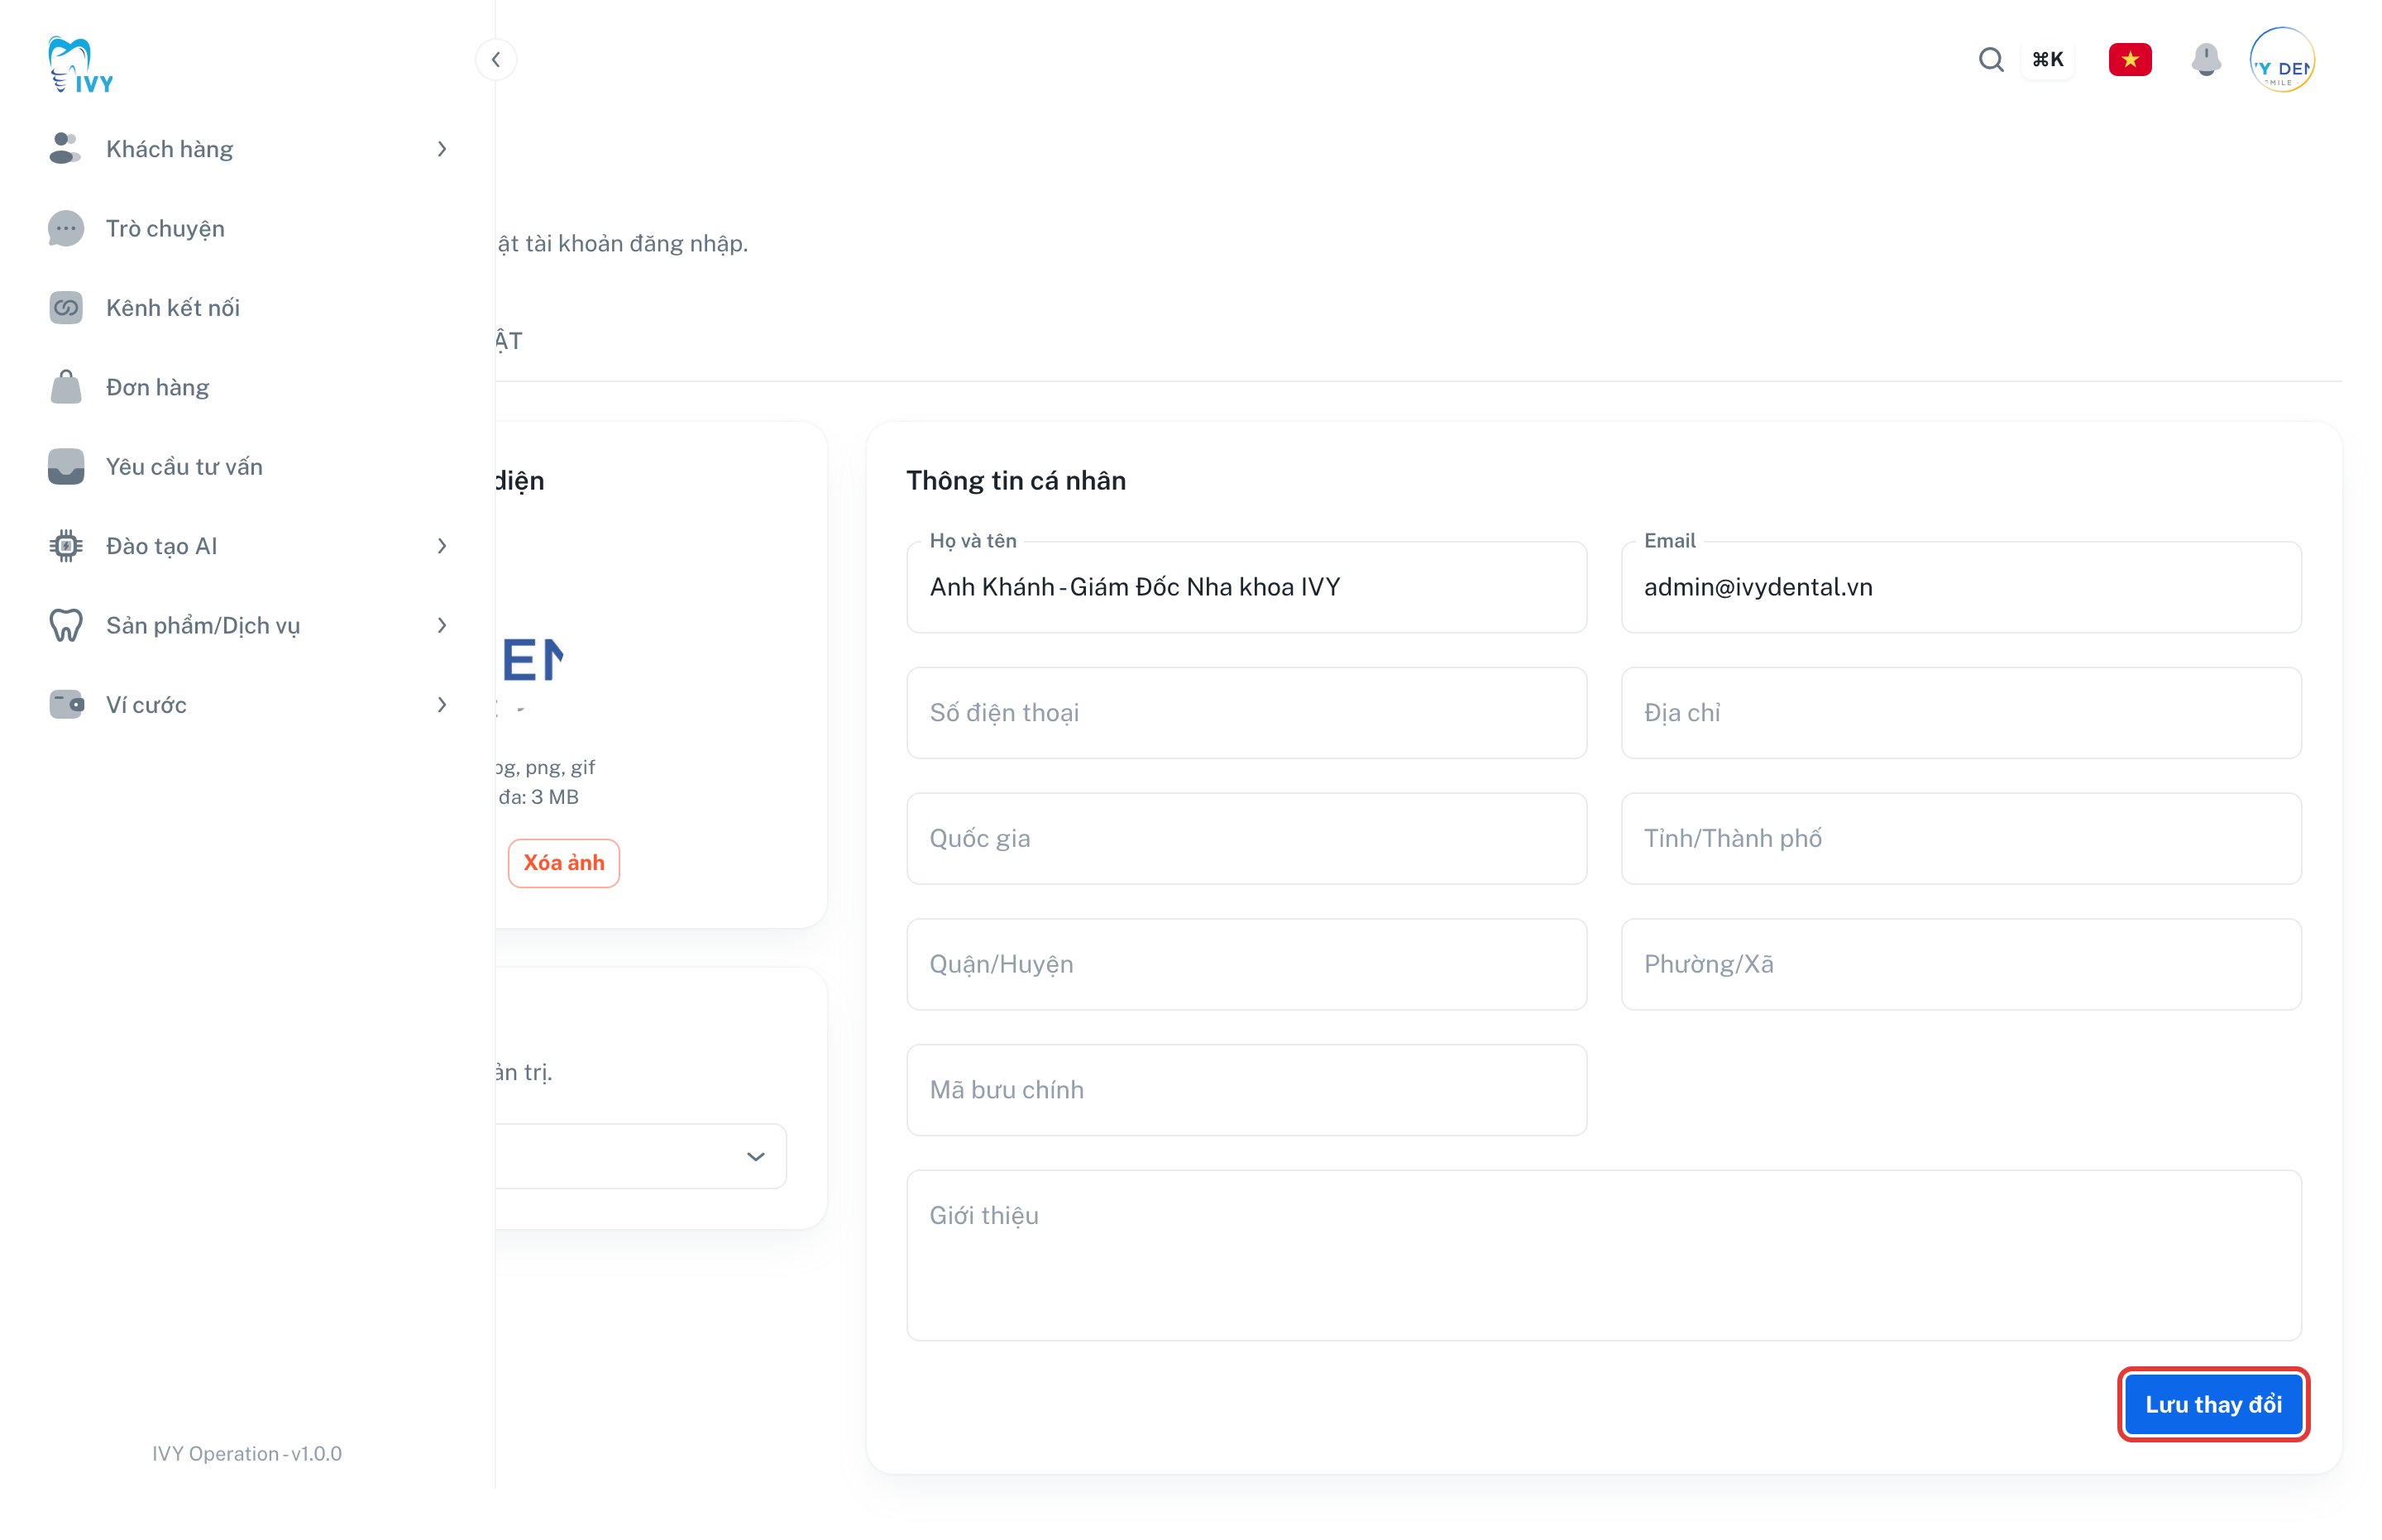Click the Phường/Xã field
This screenshot has width=2382, height=1540.
click(x=1961, y=964)
